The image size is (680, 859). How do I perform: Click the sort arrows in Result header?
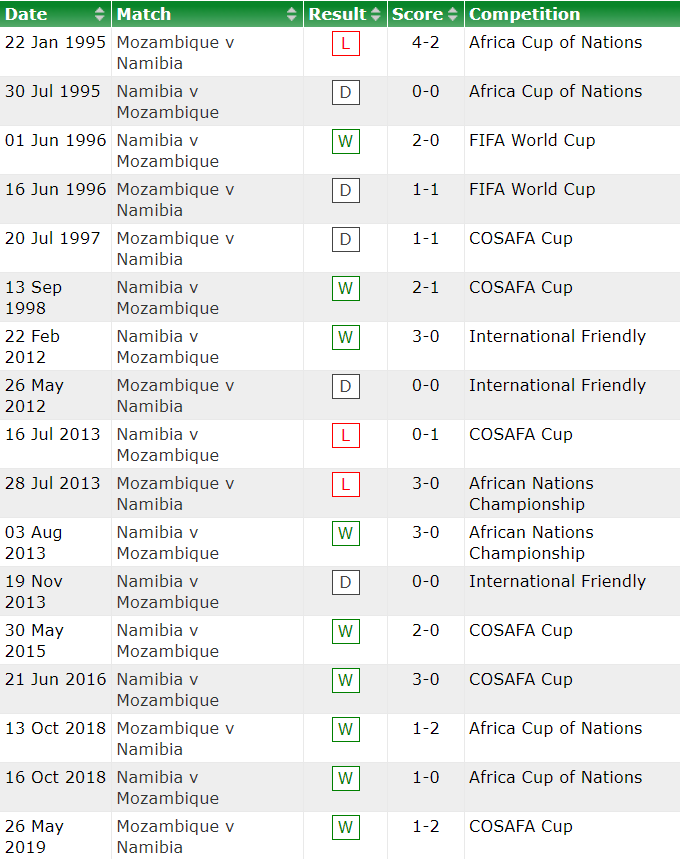click(376, 14)
